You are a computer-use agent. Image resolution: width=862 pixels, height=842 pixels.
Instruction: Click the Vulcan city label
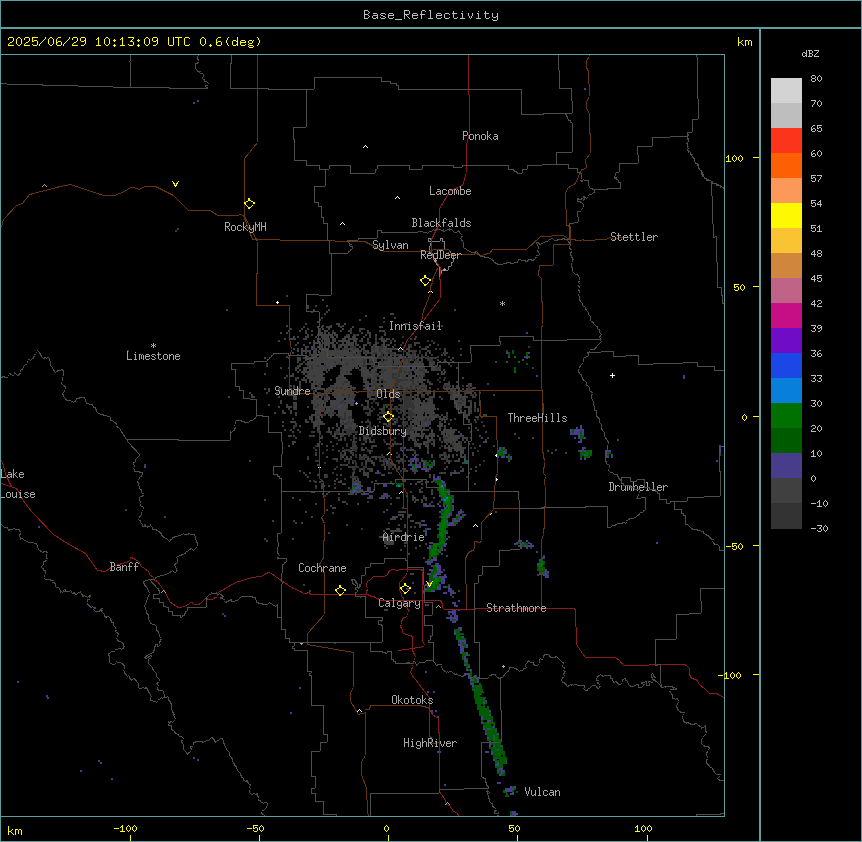[x=542, y=792]
